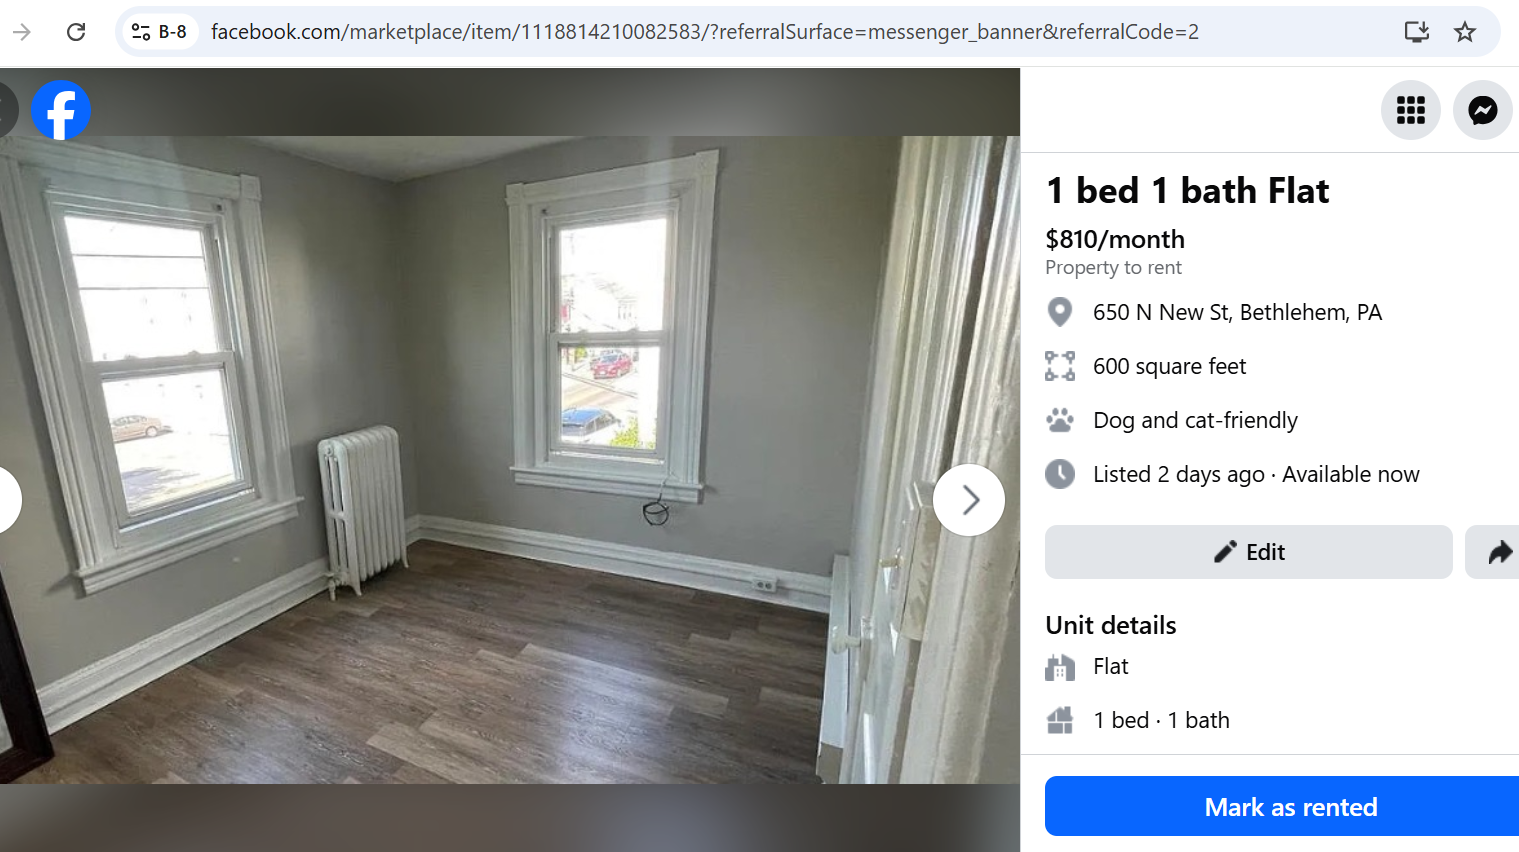The image size is (1519, 852).
Task: View site information icon beside the URL
Action: (160, 32)
